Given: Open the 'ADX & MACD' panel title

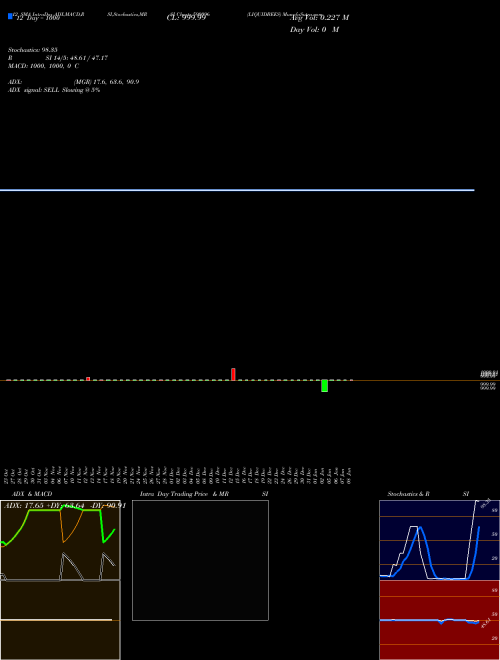Looking at the screenshot, I should pyautogui.click(x=32, y=494).
